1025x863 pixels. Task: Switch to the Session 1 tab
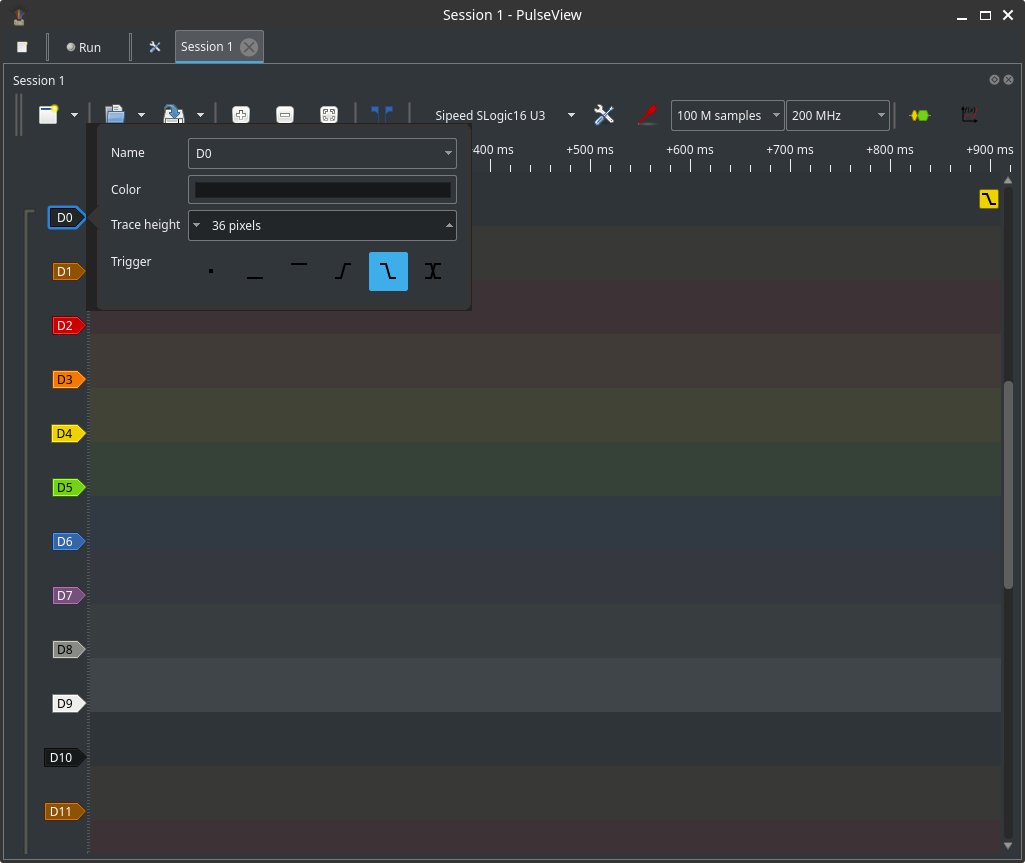(207, 47)
